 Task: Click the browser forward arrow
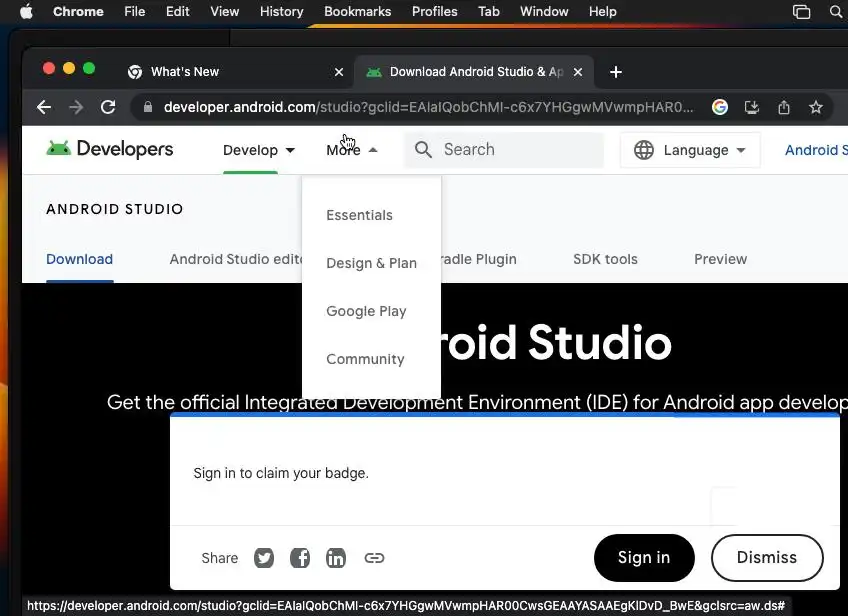coord(76,107)
